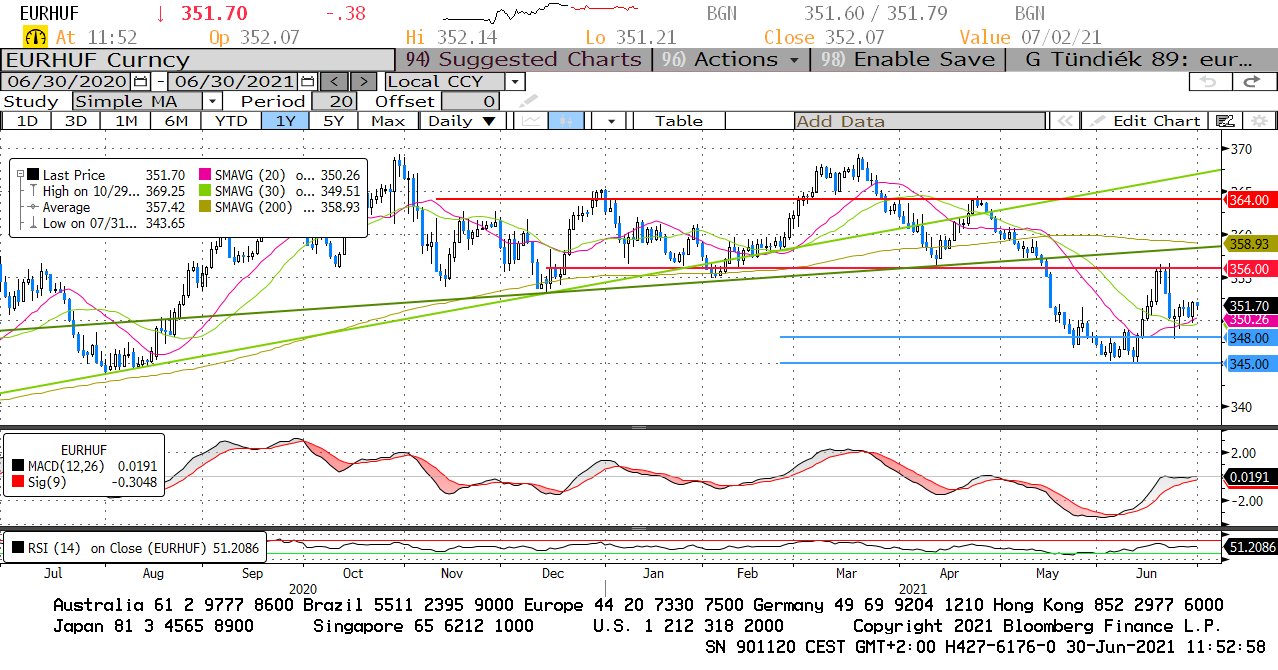Click the 358.93 SMAVG axis label
The width and height of the screenshot is (1278, 670).
(1249, 244)
